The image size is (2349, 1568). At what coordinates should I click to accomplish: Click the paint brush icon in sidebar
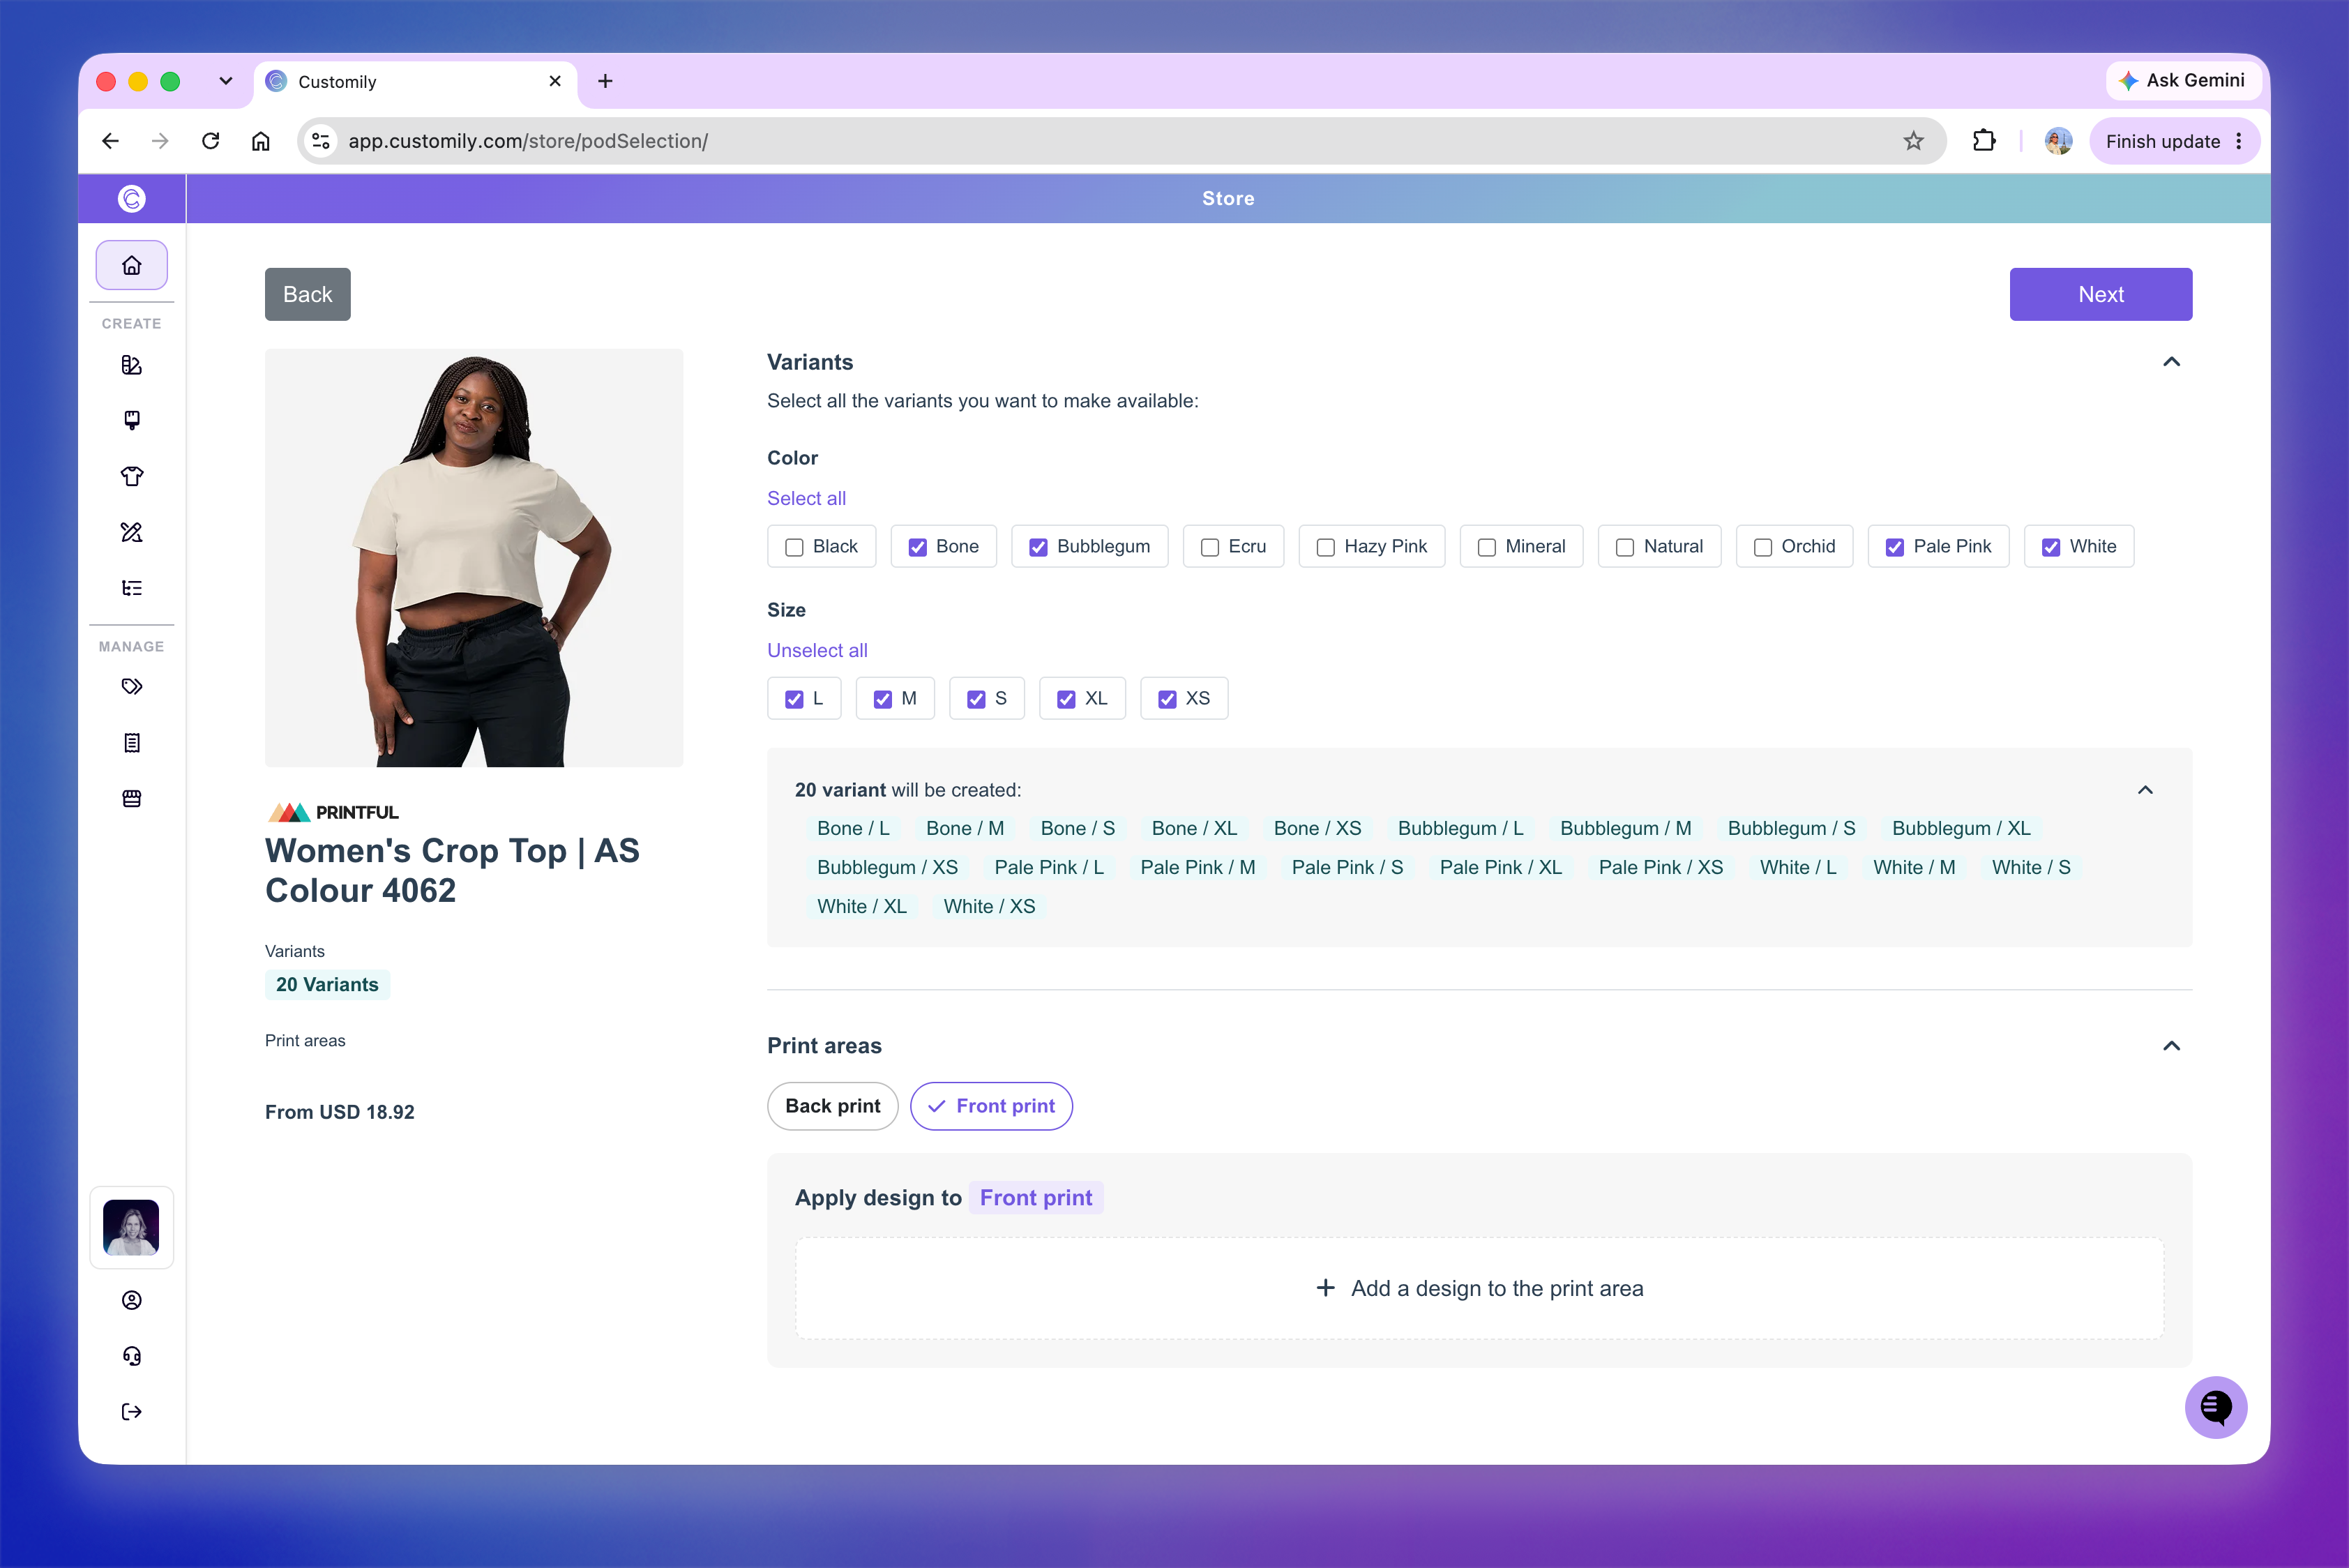pos(131,420)
